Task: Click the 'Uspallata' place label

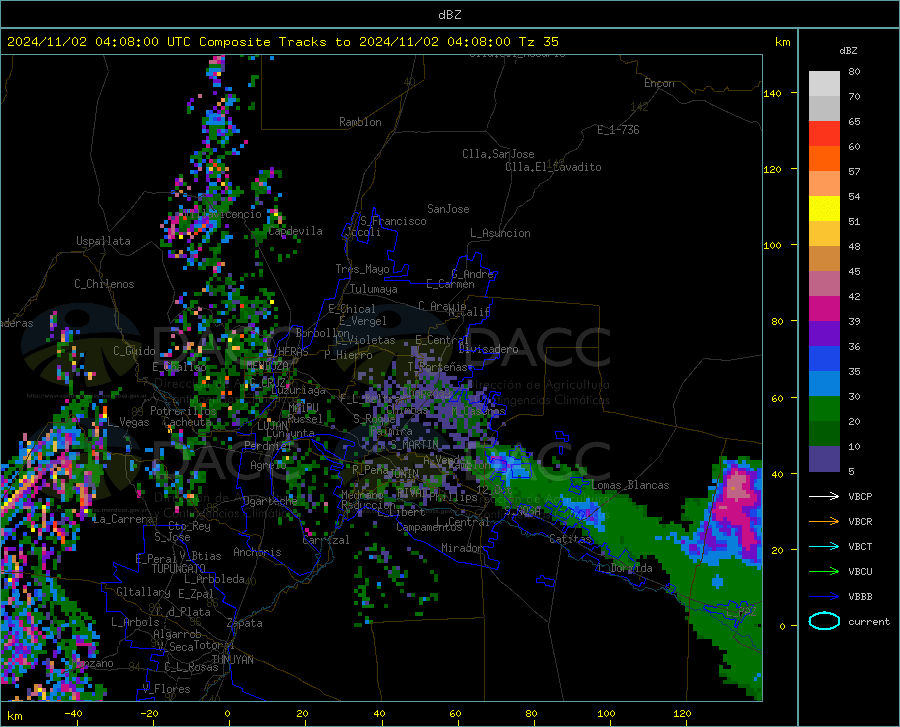Action: [x=103, y=241]
